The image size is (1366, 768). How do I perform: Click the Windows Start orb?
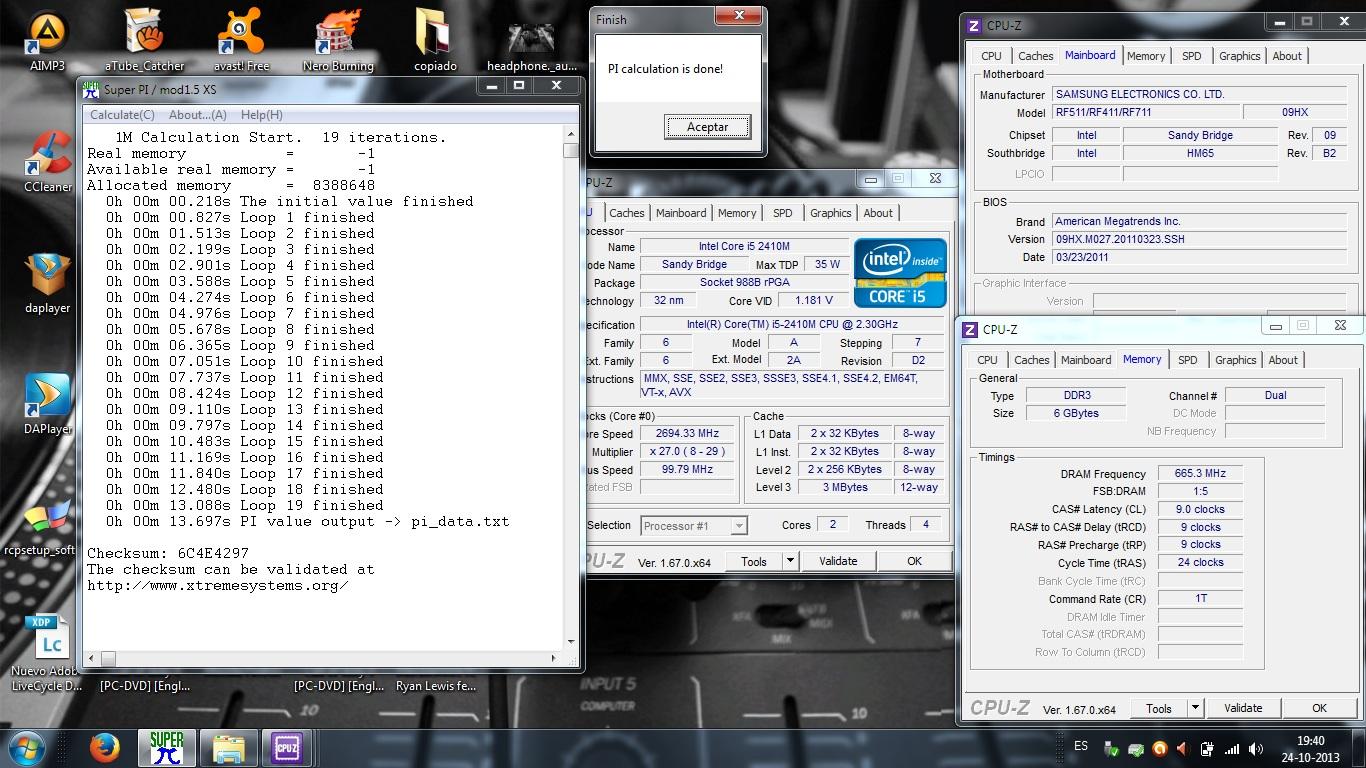pyautogui.click(x=26, y=747)
